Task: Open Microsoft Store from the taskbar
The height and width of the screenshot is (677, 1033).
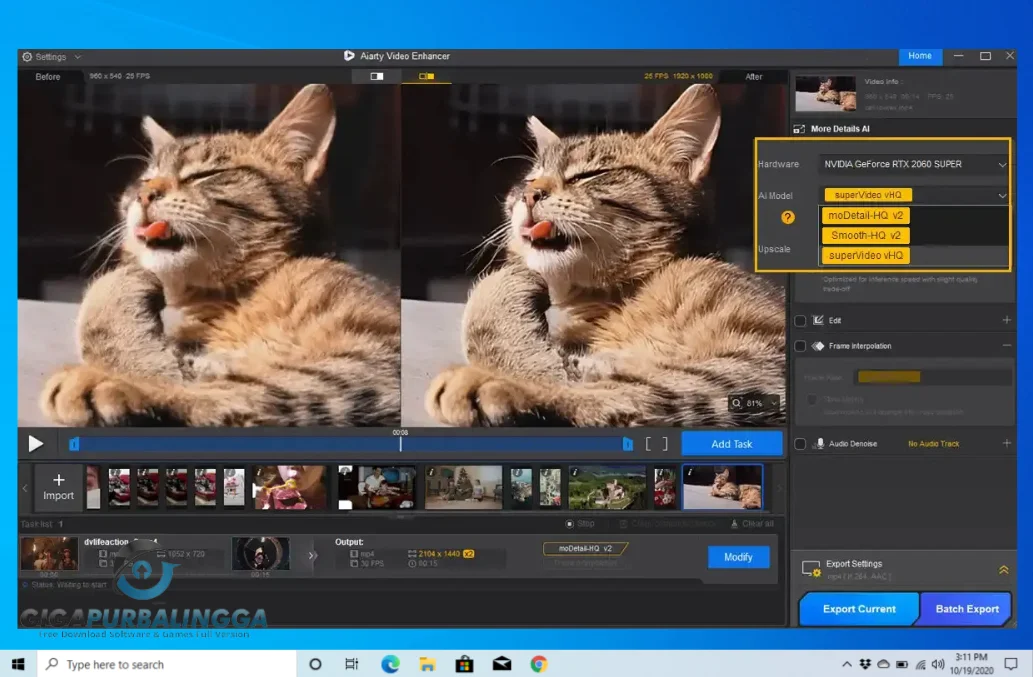Action: click(x=464, y=664)
